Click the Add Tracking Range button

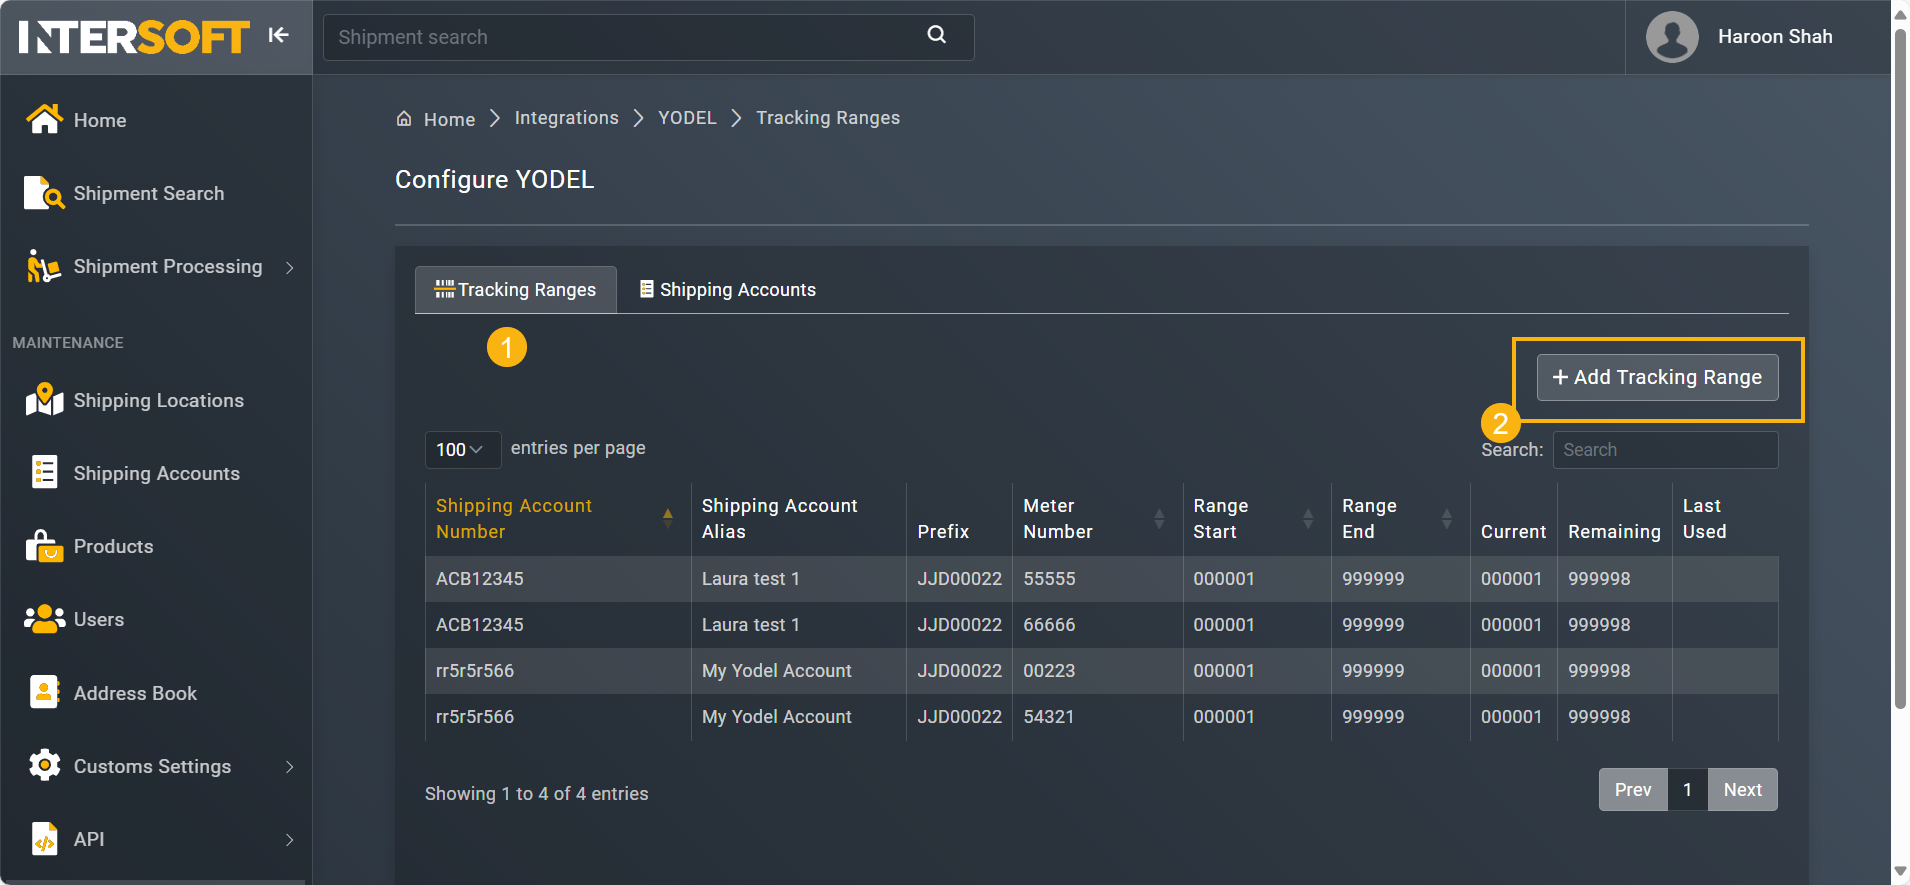coord(1657,377)
